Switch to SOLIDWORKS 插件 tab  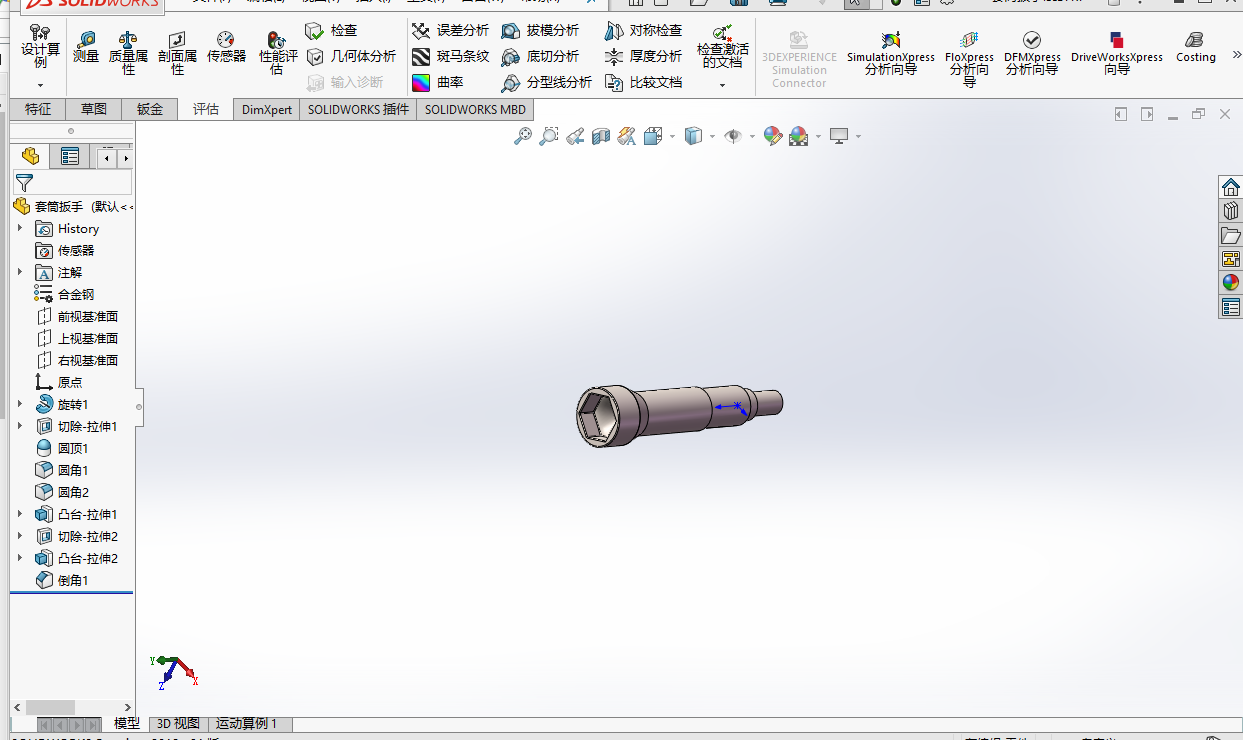[x=358, y=110]
